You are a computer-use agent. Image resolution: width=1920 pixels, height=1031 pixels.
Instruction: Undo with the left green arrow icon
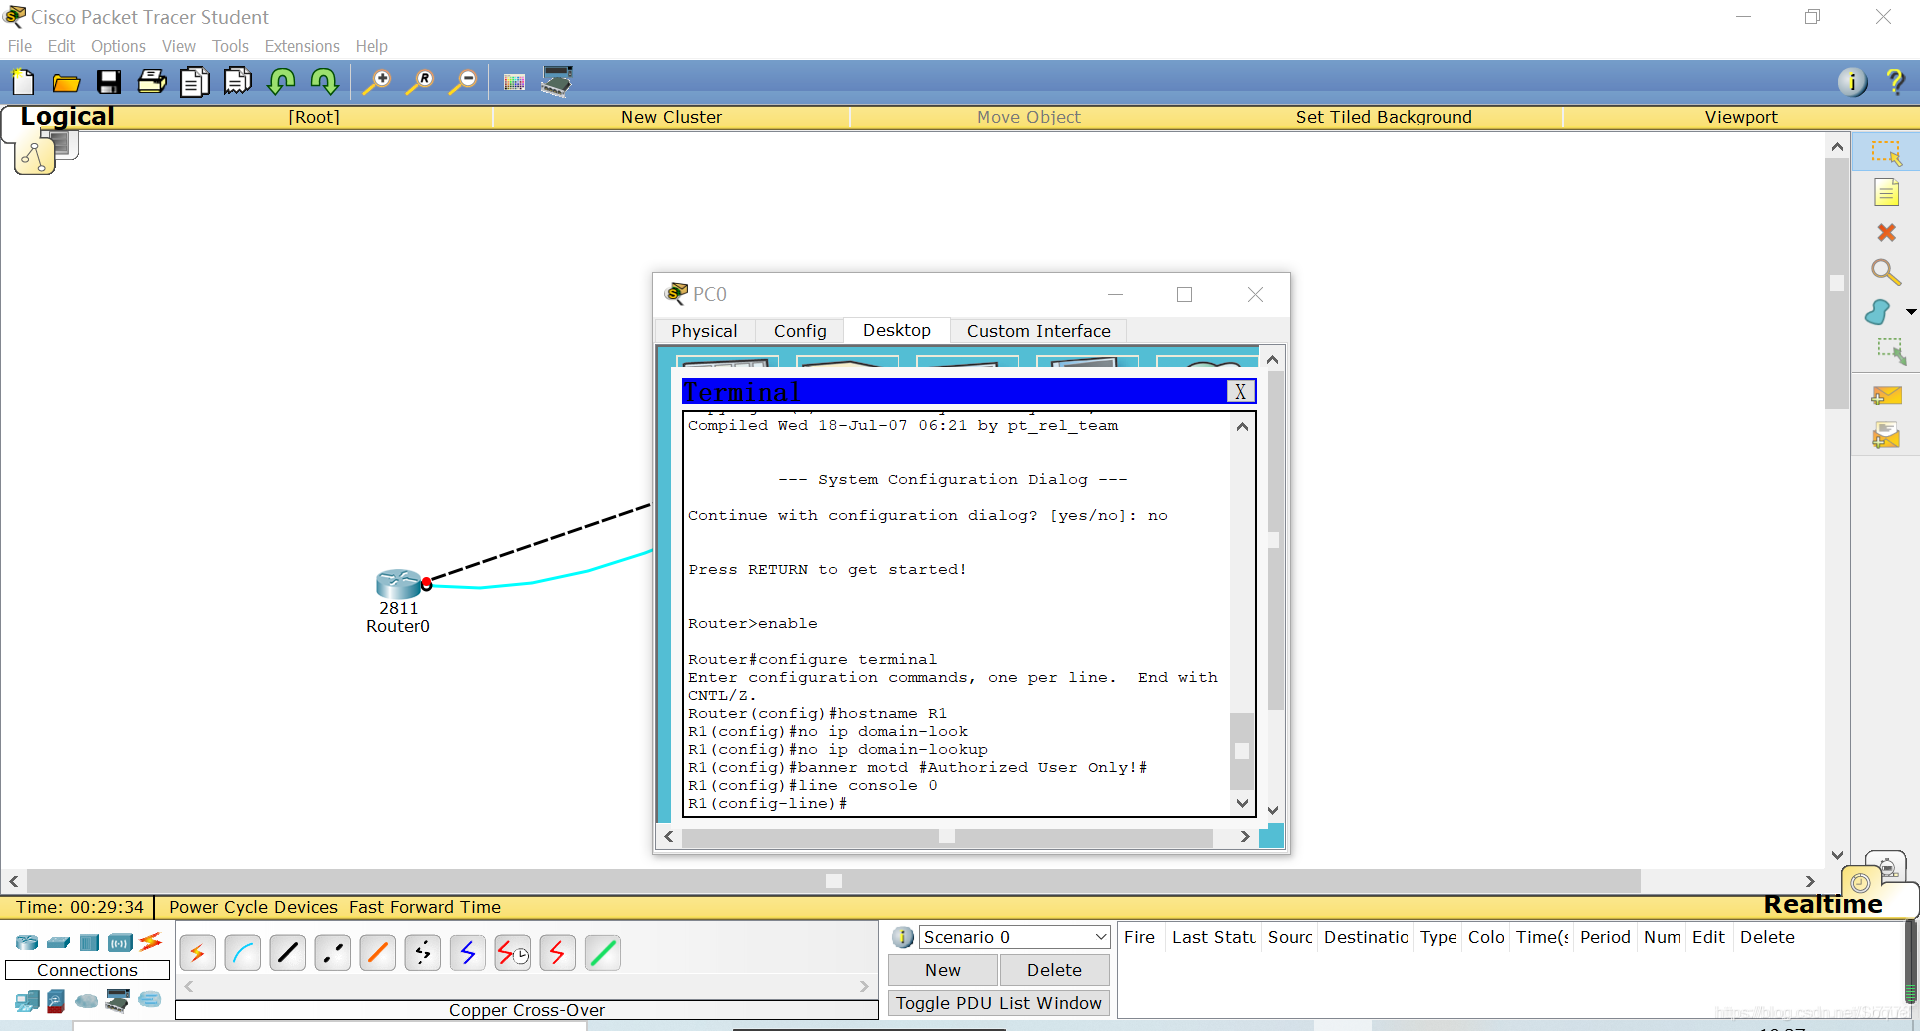point(281,82)
